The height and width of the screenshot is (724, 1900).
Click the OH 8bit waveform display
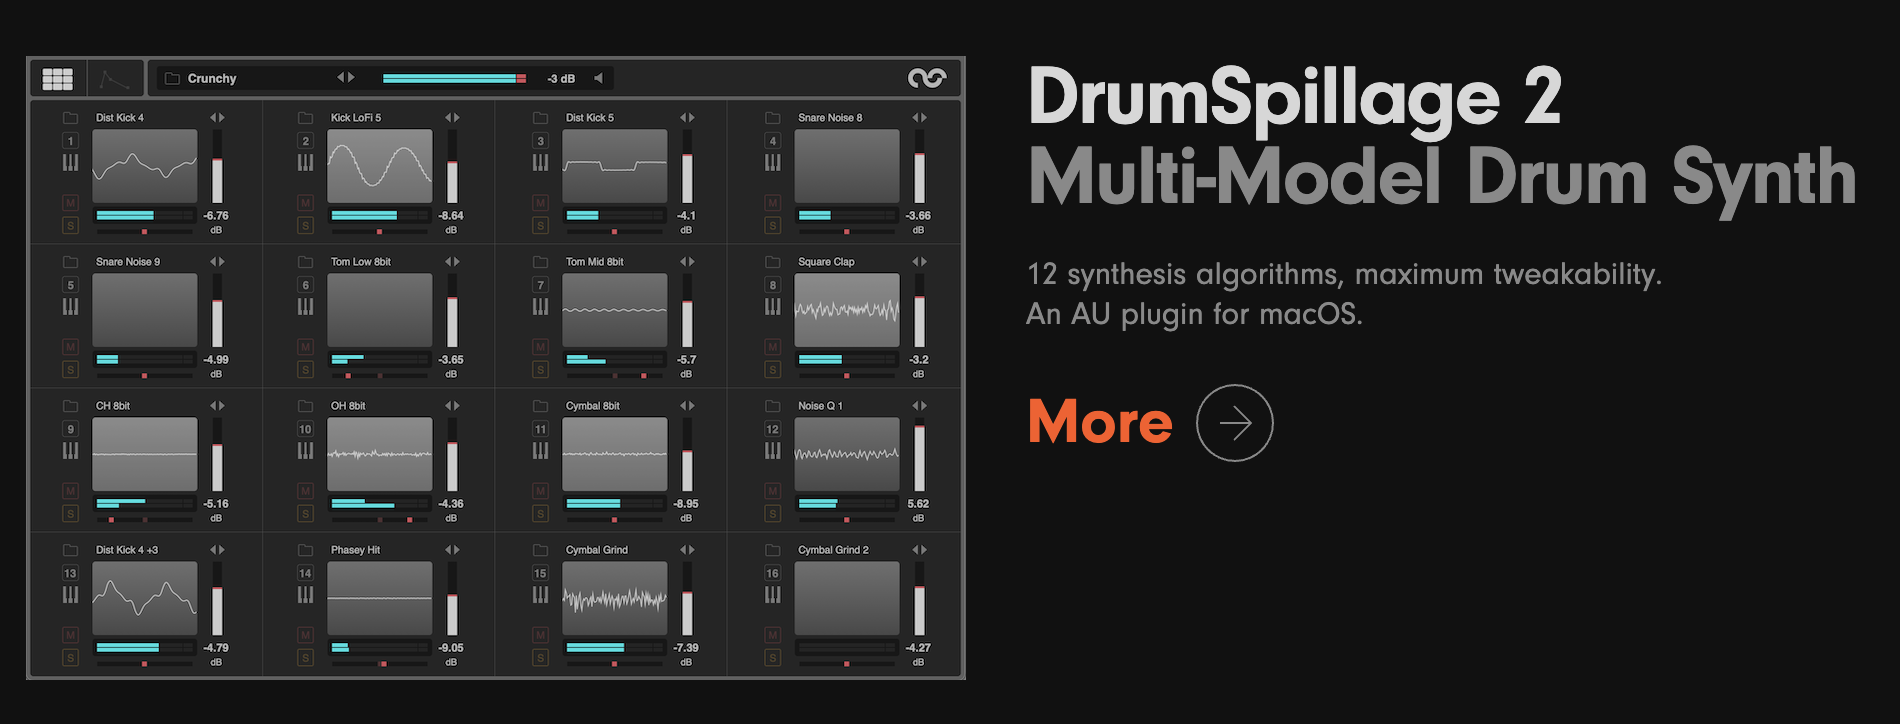tap(379, 454)
